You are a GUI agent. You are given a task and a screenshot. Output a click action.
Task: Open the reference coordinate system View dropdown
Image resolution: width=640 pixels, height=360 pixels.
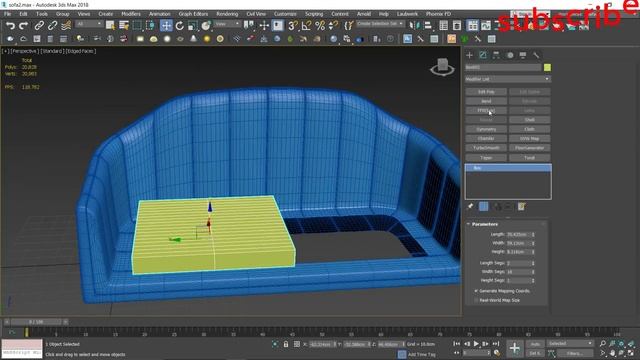point(227,24)
